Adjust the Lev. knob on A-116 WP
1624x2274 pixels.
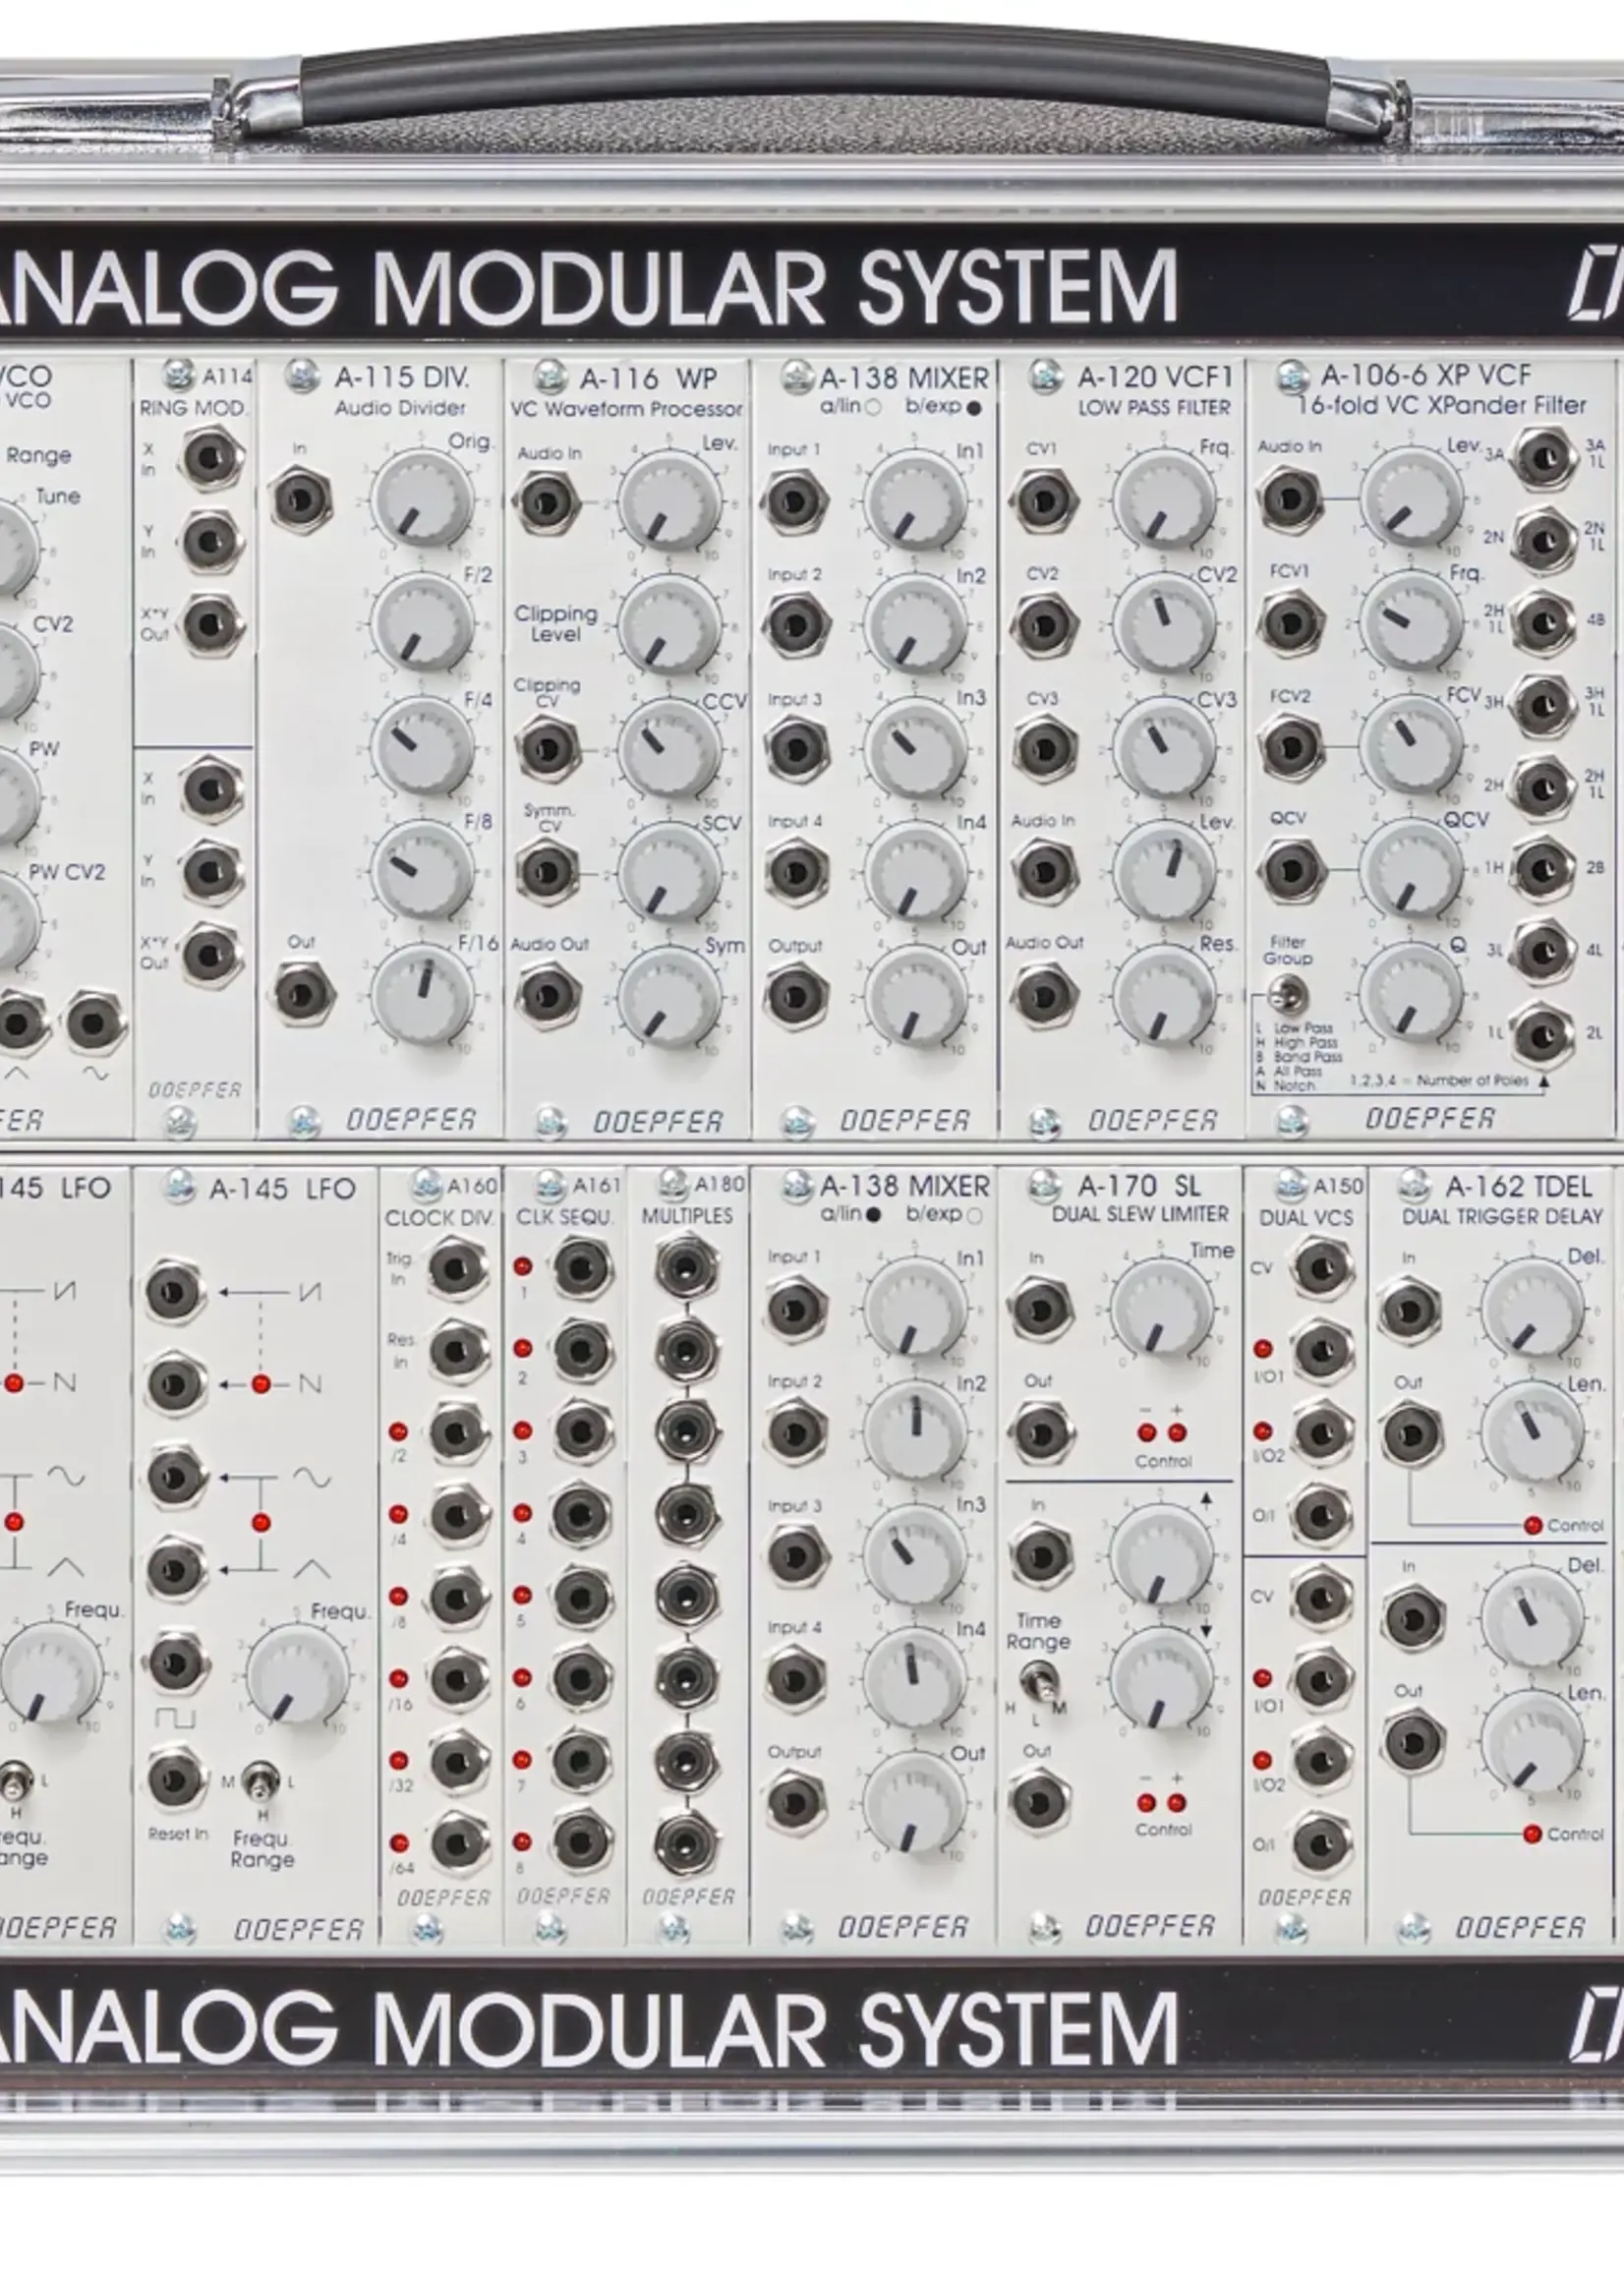[669, 500]
